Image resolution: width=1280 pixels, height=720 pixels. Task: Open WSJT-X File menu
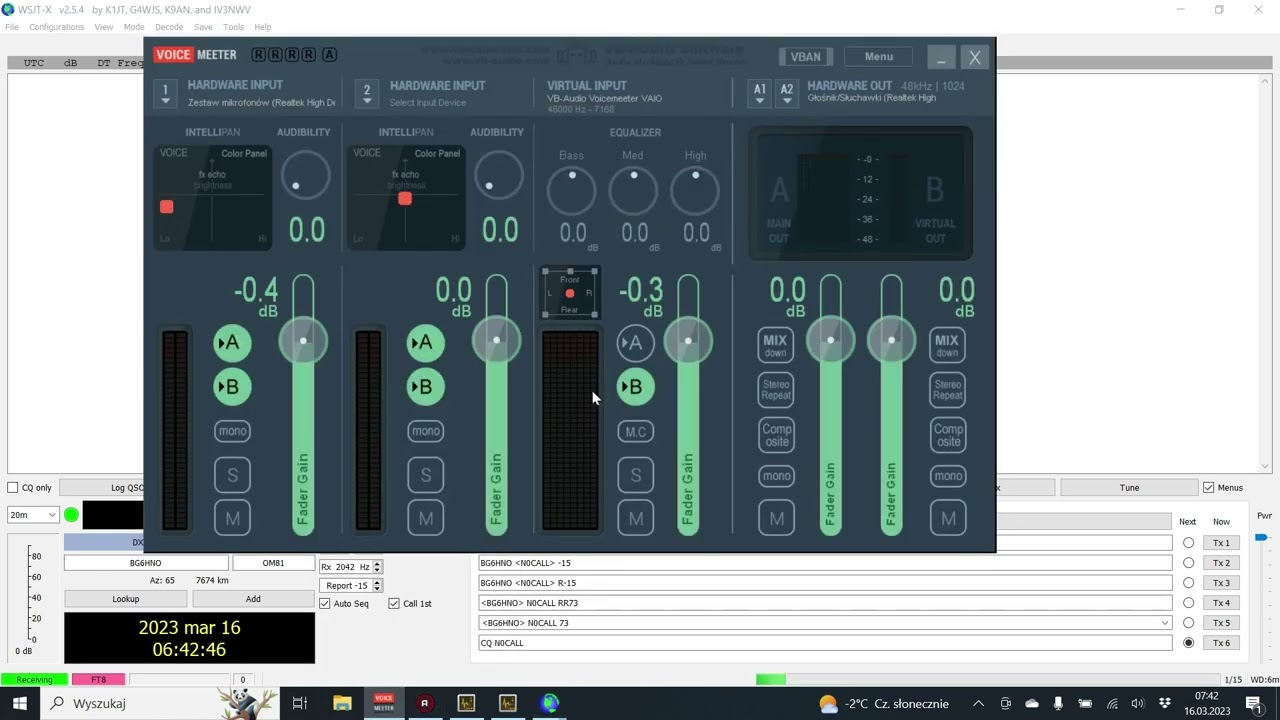pyautogui.click(x=12, y=27)
